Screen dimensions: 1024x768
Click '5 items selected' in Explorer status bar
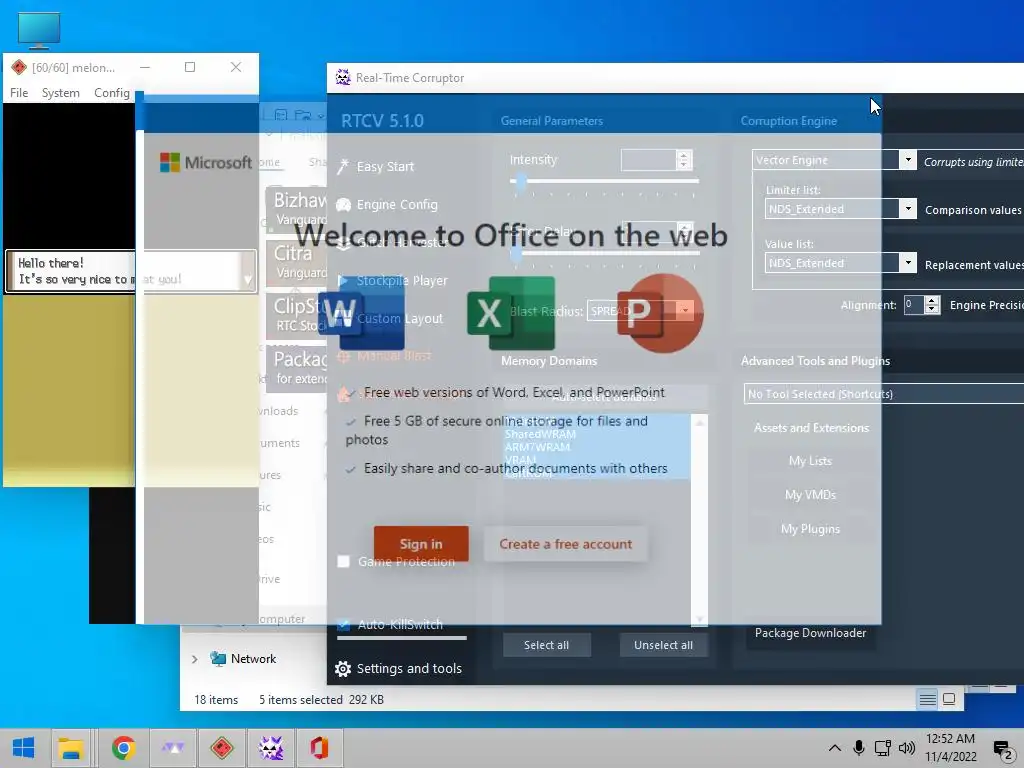pos(301,699)
